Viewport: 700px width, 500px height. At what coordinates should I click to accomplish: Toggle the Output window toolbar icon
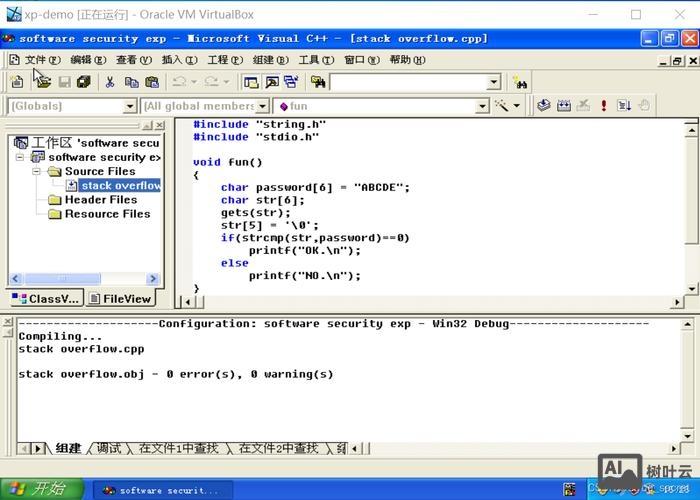click(271, 82)
